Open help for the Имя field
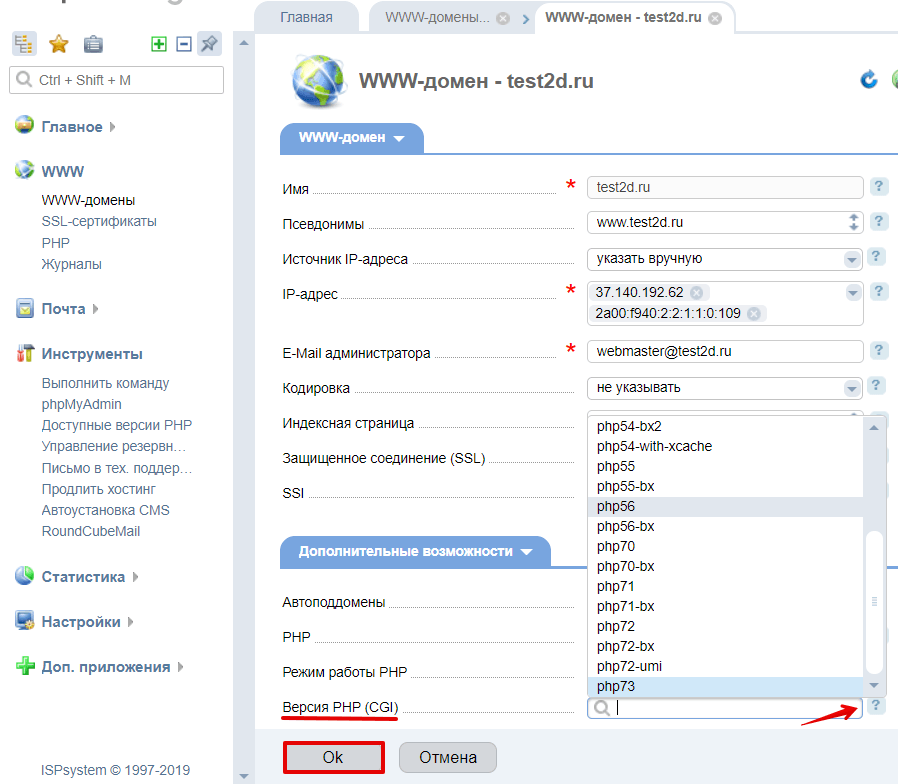This screenshot has width=898, height=784. click(879, 186)
